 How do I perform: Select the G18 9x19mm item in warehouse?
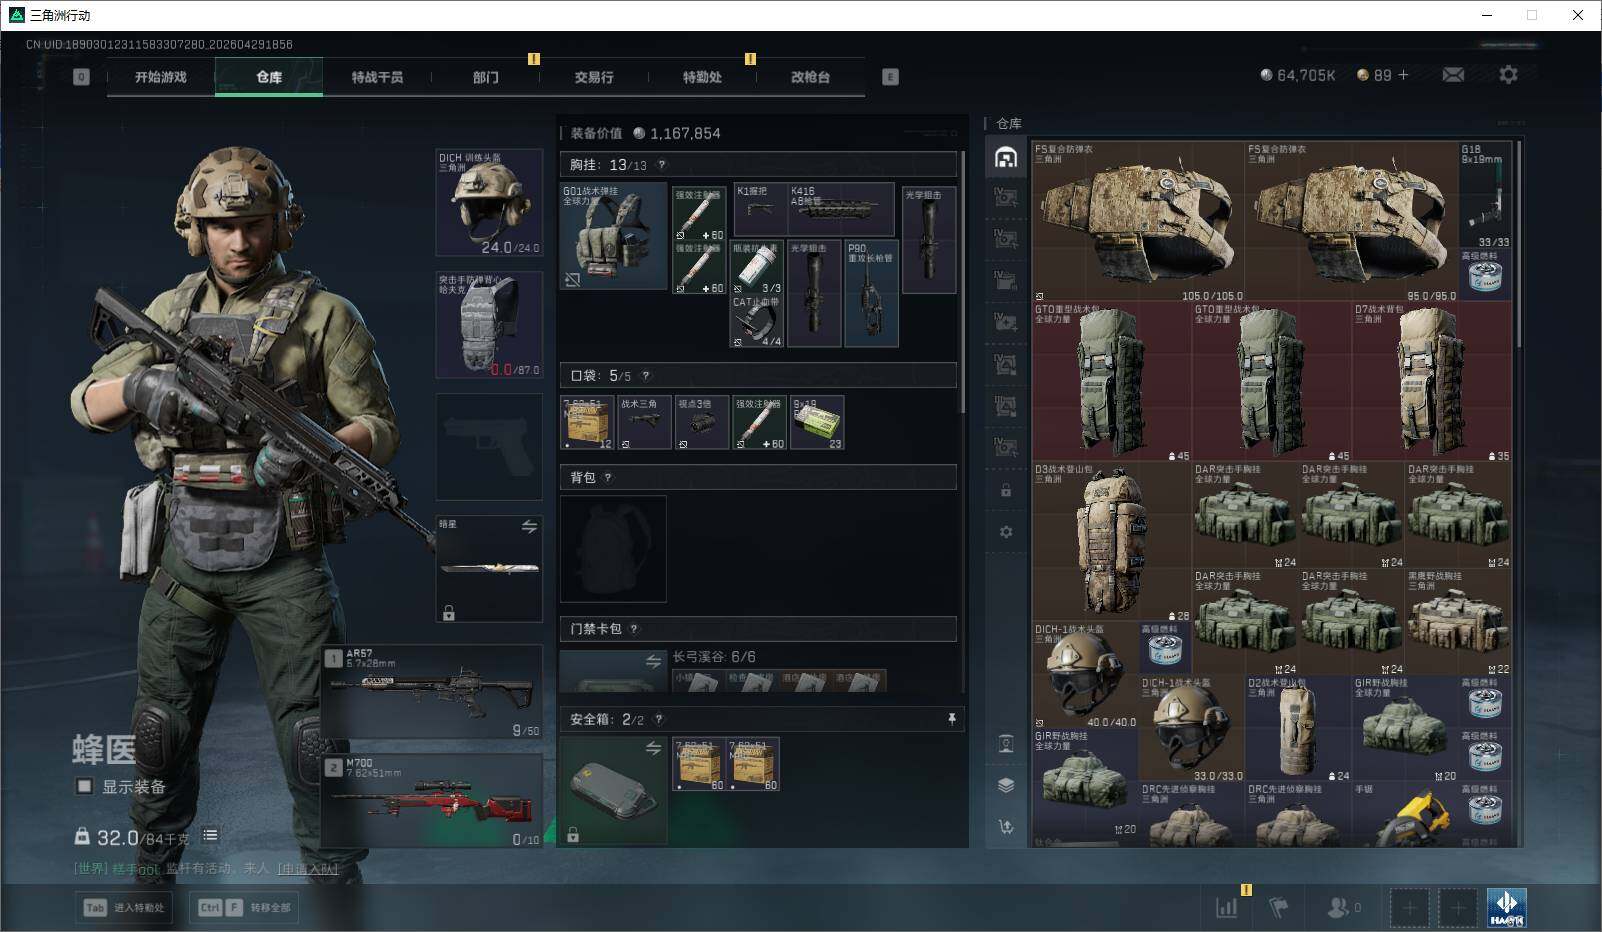coord(1484,195)
